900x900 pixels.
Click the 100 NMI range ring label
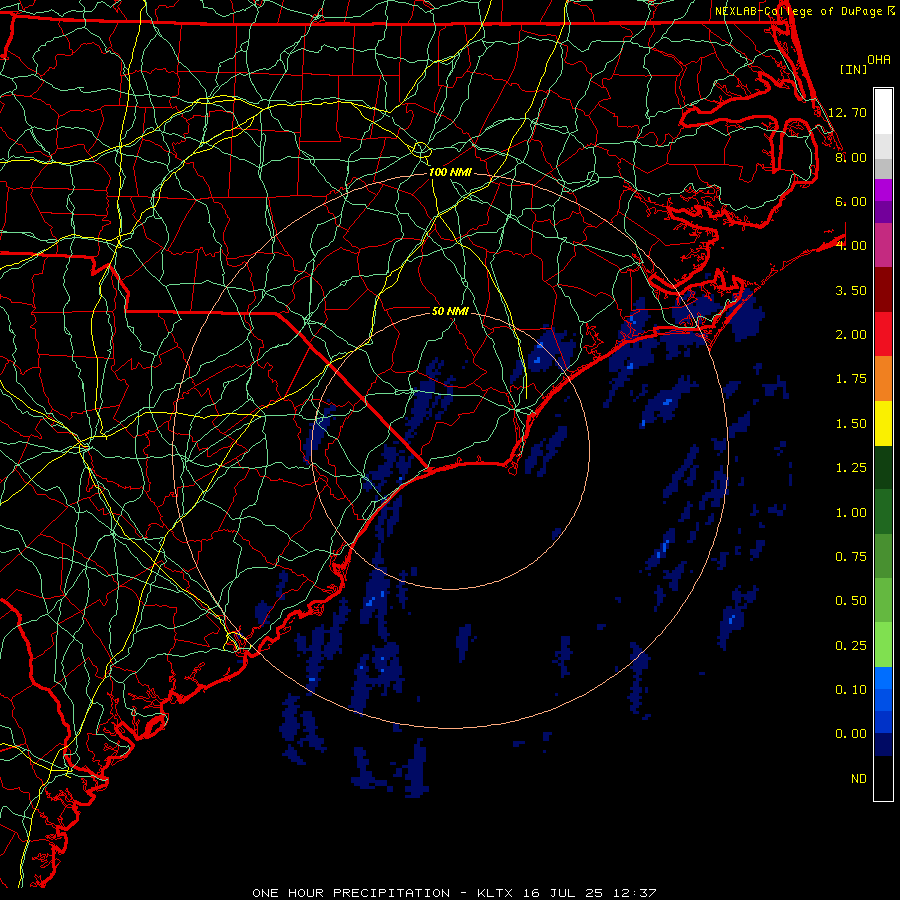point(450,172)
